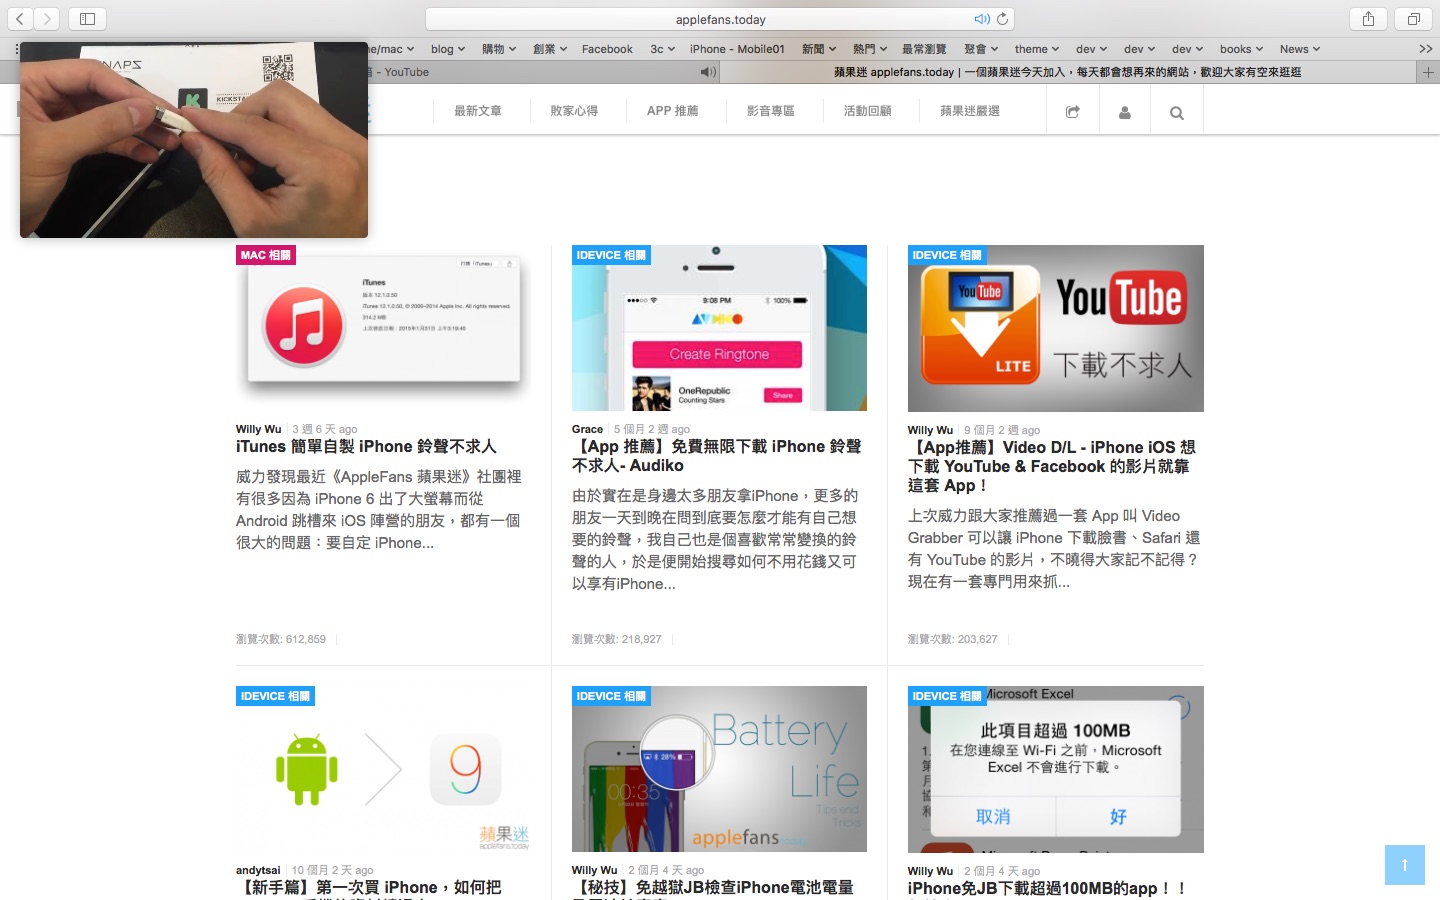
Task: Click the view count "瀏覽次數: 203,627"
Action: [x=952, y=639]
